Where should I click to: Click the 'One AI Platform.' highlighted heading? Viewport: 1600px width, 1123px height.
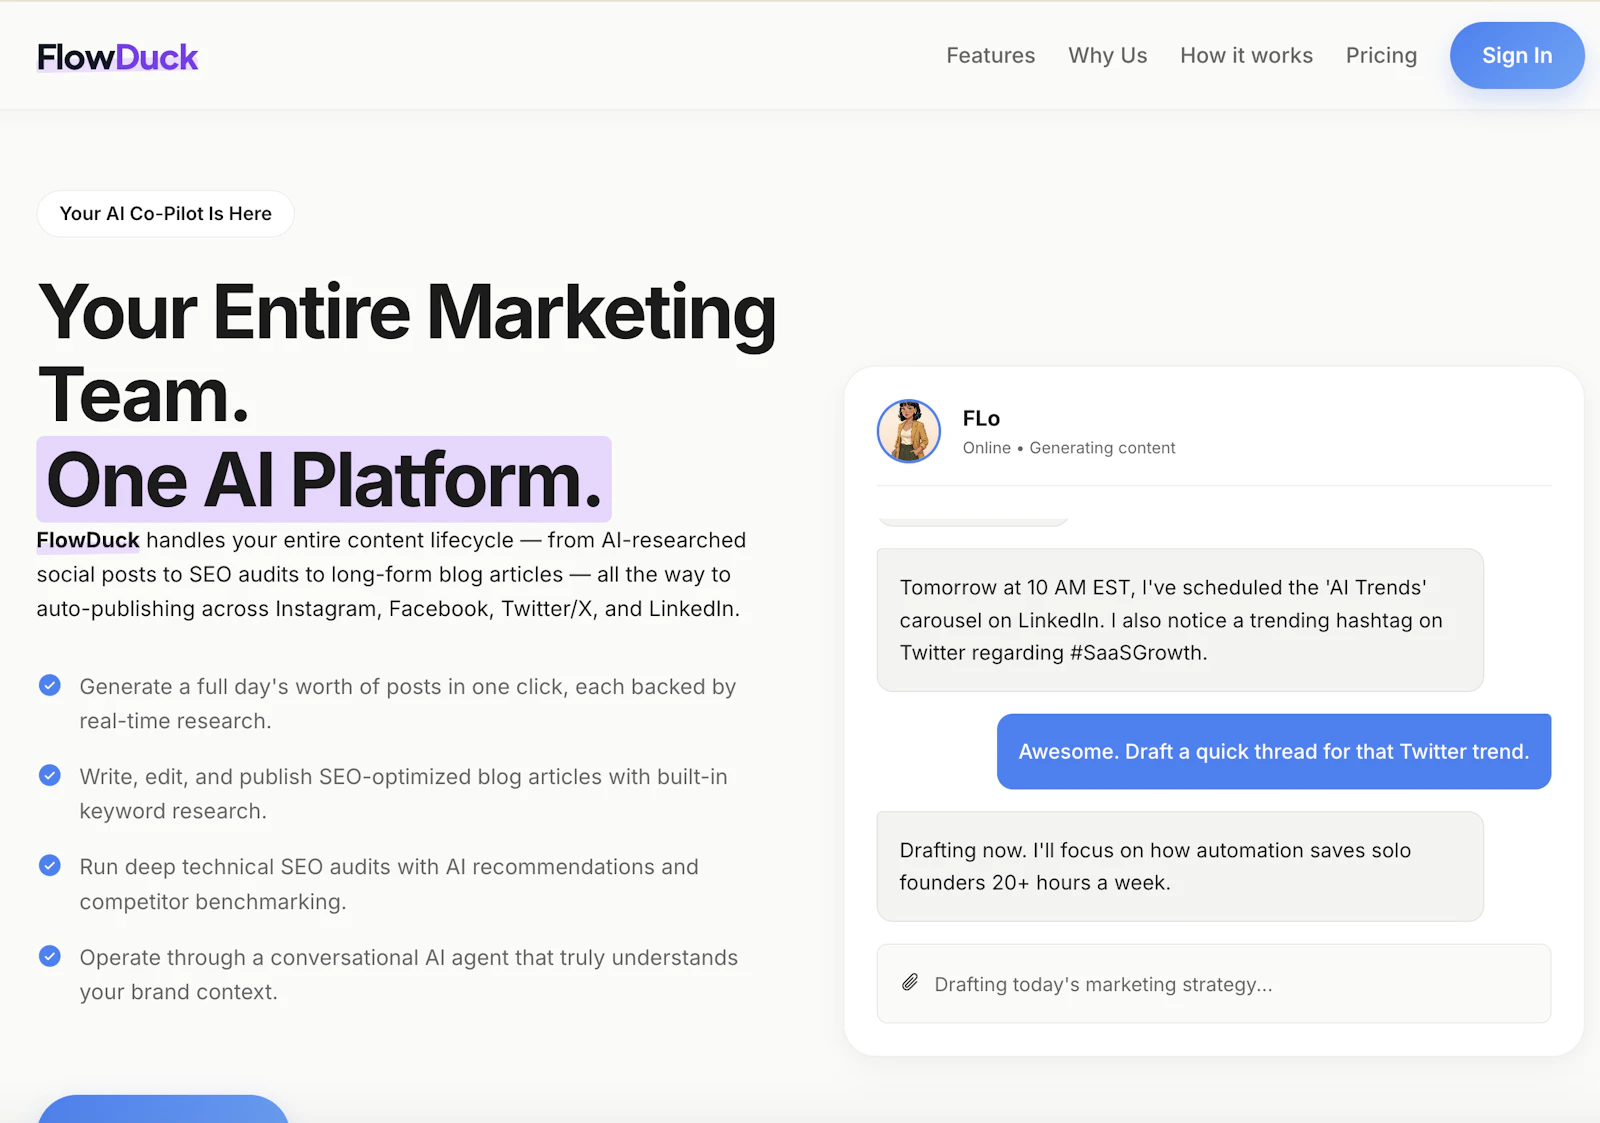click(324, 479)
